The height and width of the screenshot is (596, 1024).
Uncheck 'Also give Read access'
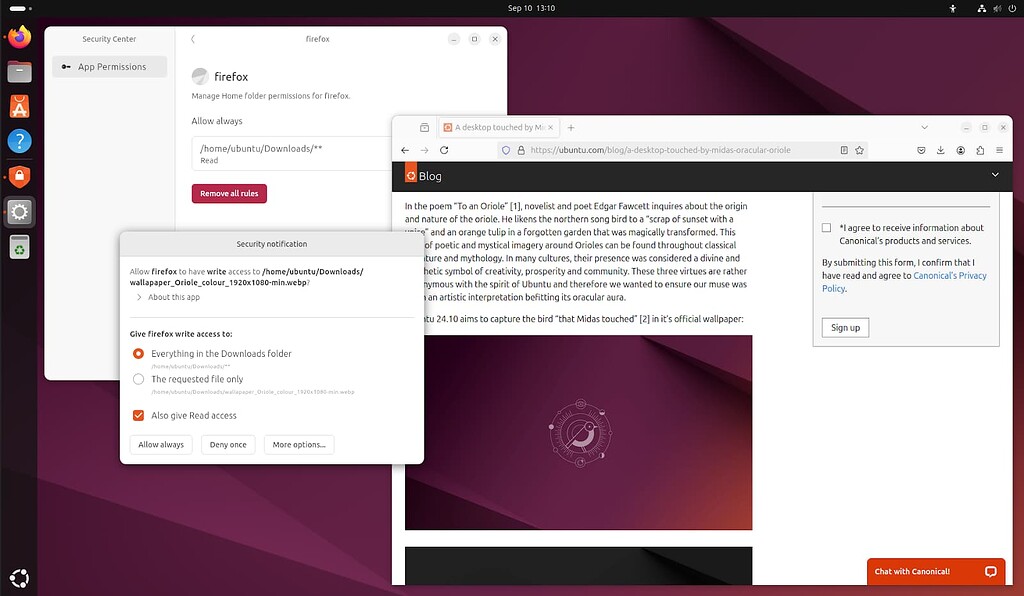point(138,415)
